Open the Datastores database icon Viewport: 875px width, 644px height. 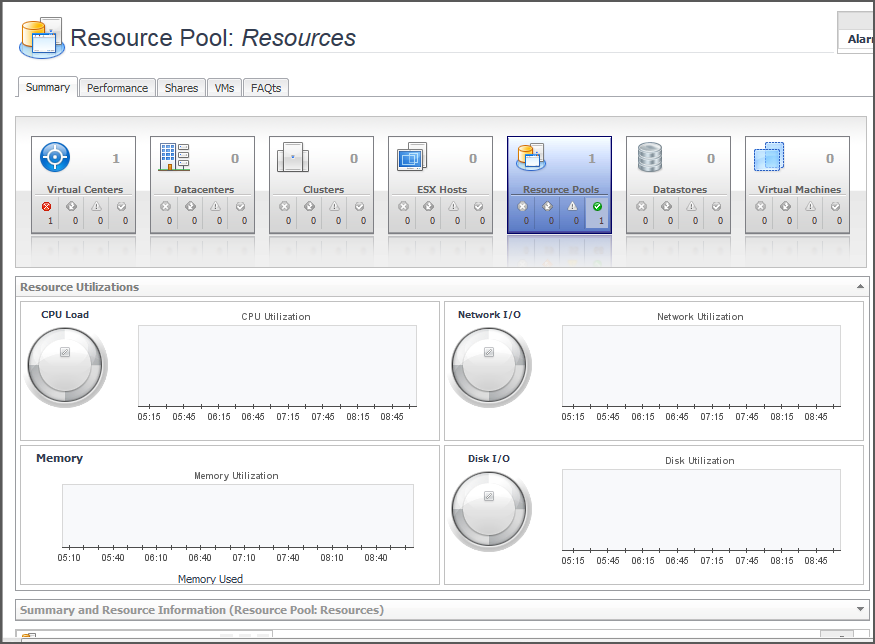(x=650, y=157)
